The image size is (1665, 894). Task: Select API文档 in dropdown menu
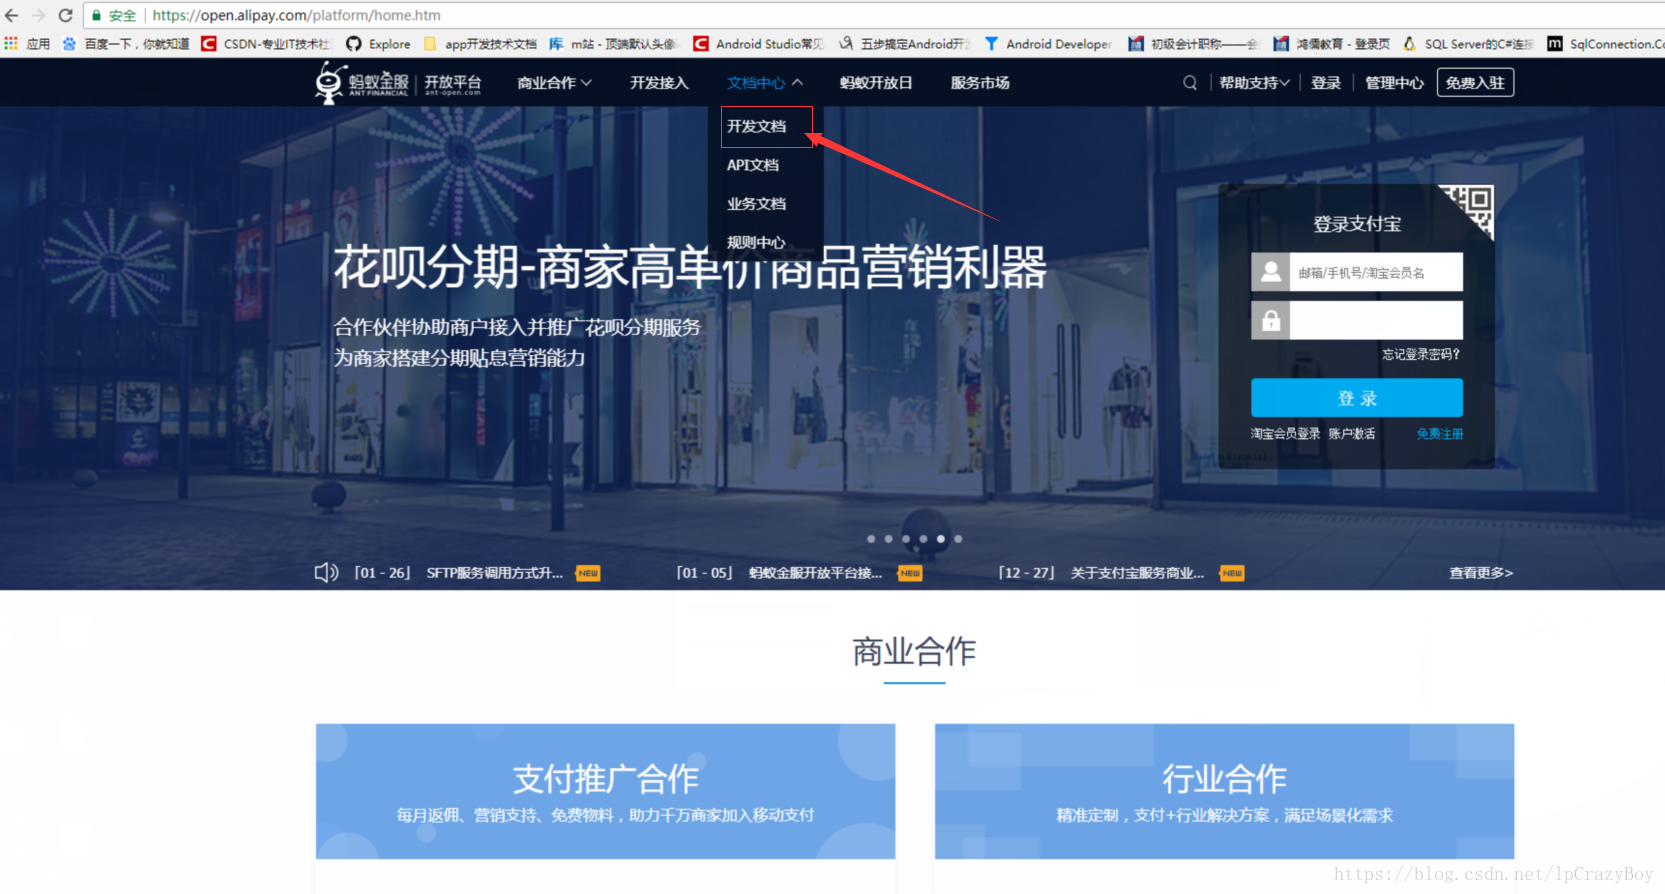pyautogui.click(x=753, y=165)
